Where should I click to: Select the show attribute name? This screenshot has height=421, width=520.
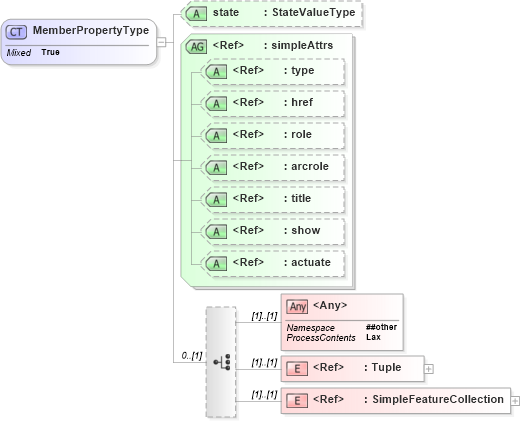tap(306, 230)
